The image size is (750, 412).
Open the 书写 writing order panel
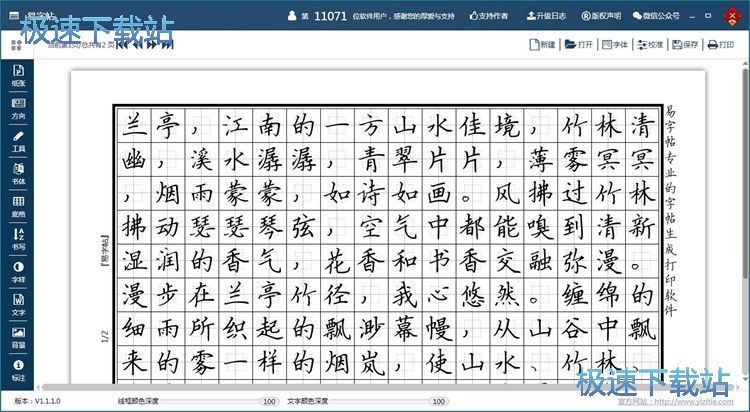[18, 239]
